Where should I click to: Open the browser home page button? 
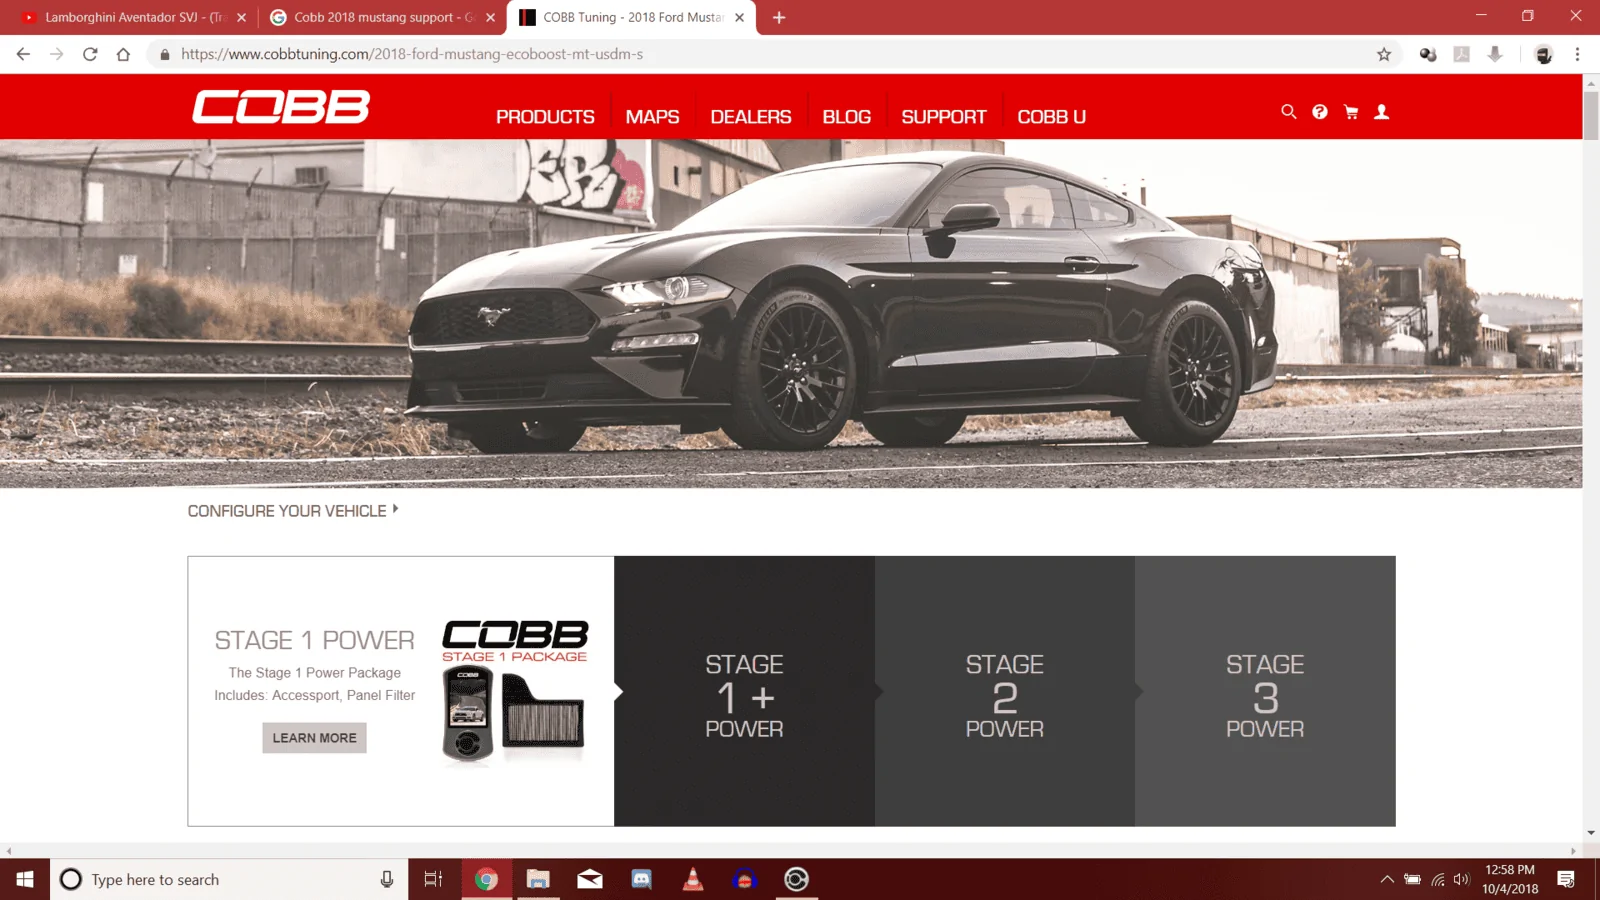pyautogui.click(x=123, y=54)
